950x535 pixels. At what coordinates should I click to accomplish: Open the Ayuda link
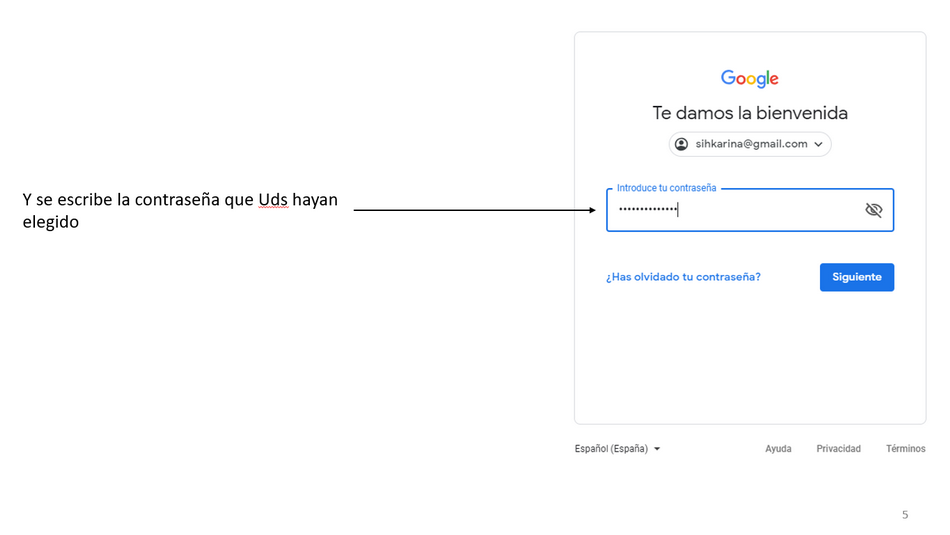coord(778,449)
